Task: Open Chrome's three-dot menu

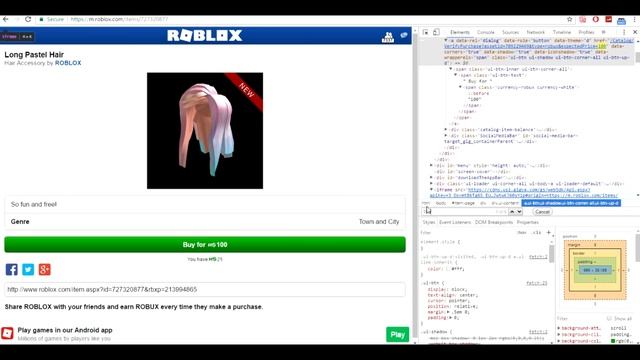Action: pyautogui.click(x=635, y=19)
